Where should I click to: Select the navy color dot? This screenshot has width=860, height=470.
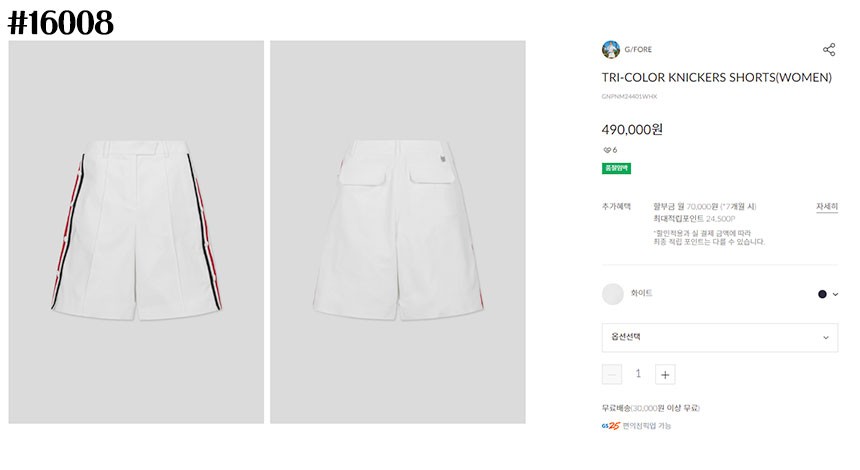coord(822,294)
